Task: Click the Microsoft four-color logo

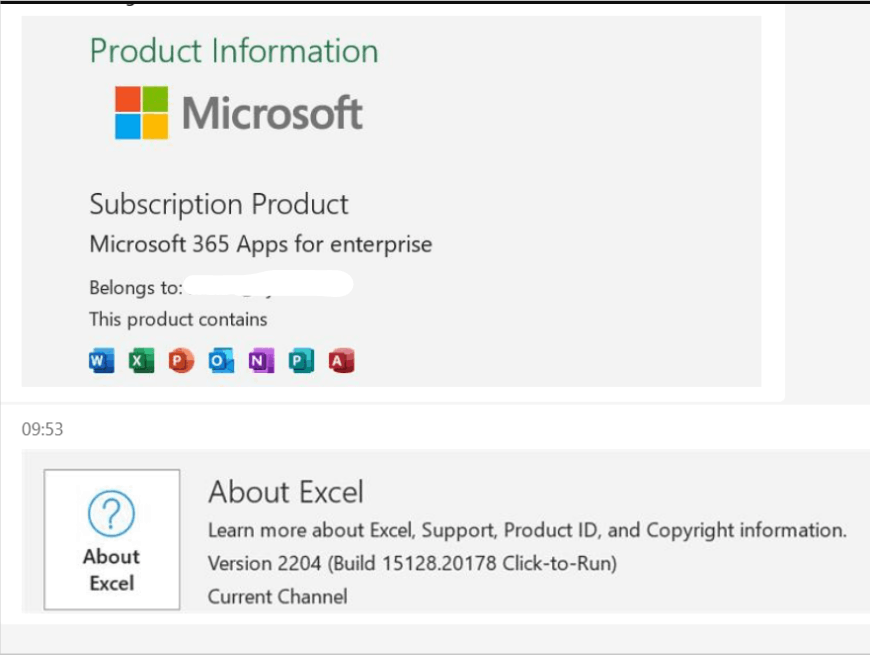Action: pyautogui.click(x=141, y=113)
